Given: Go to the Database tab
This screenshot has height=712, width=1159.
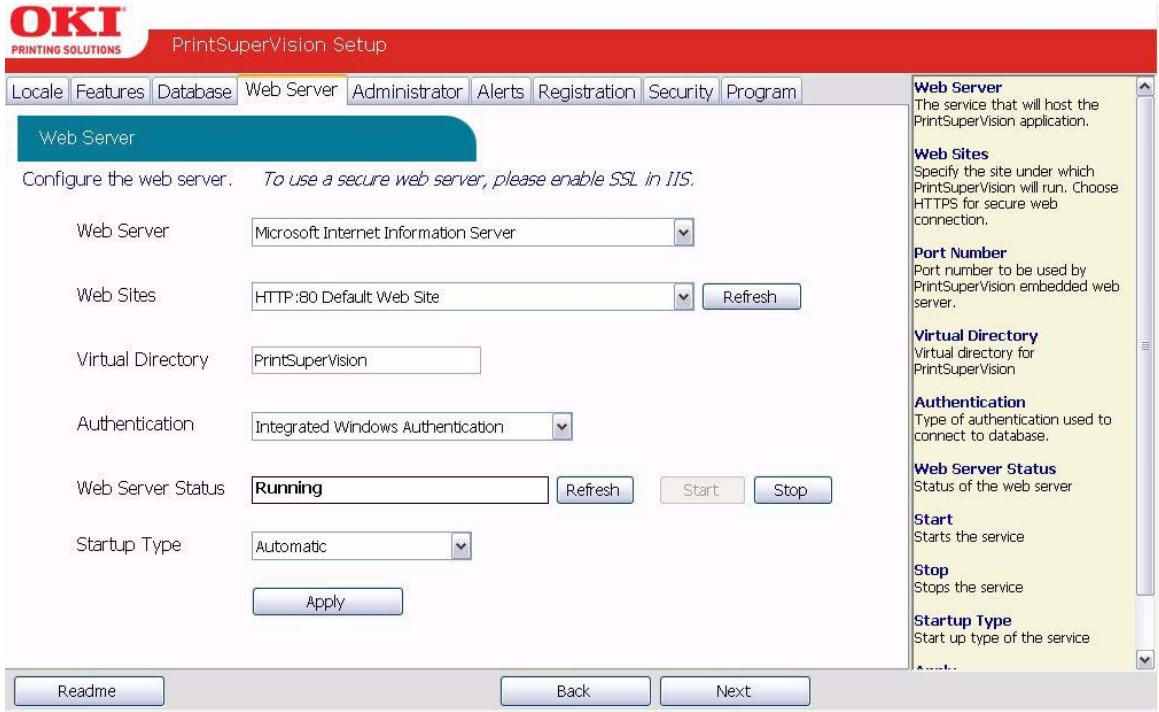Looking at the screenshot, I should [194, 92].
